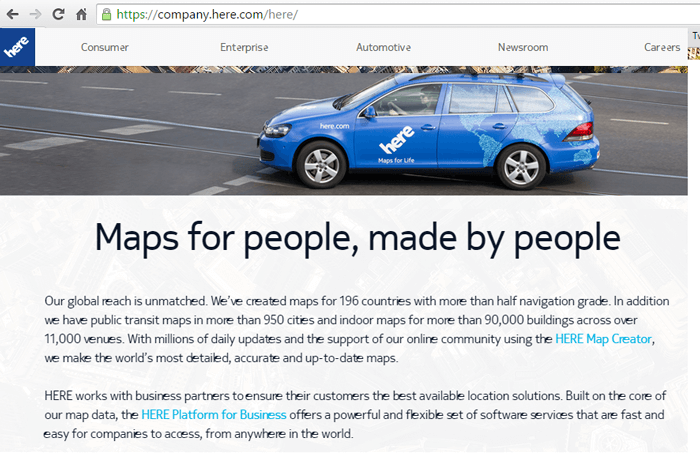The height and width of the screenshot is (466, 700).
Task: Click the text '90,000 buildings across over'
Action: point(561,320)
